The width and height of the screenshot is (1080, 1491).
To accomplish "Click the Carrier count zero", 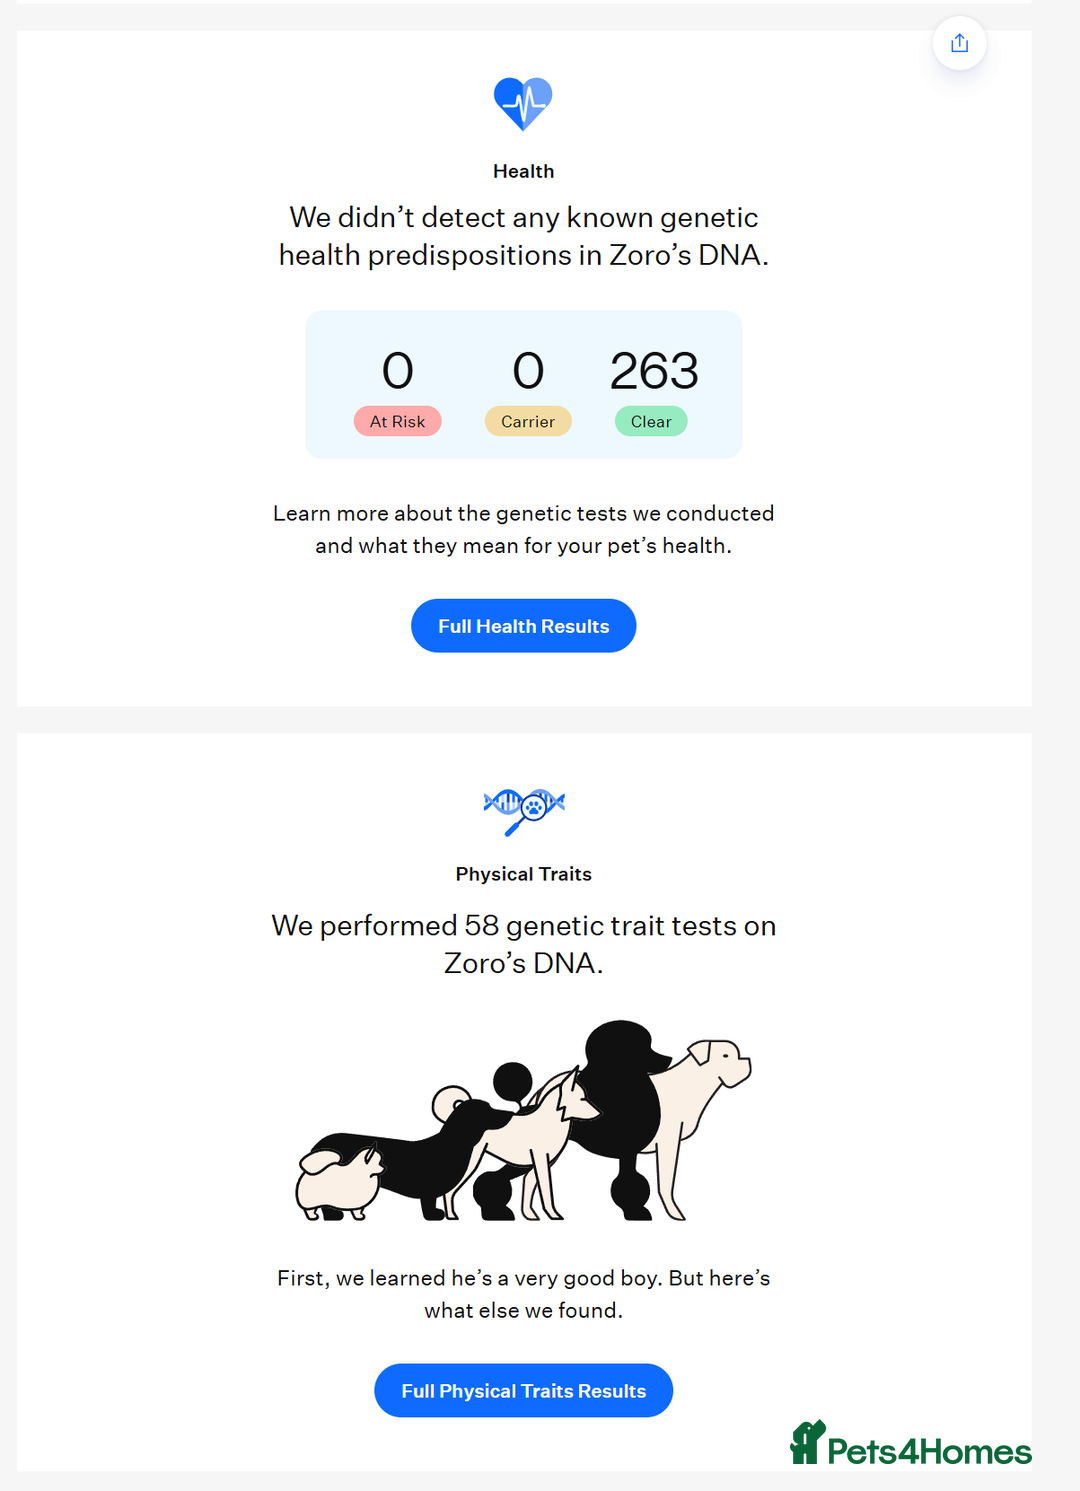I will pos(528,371).
